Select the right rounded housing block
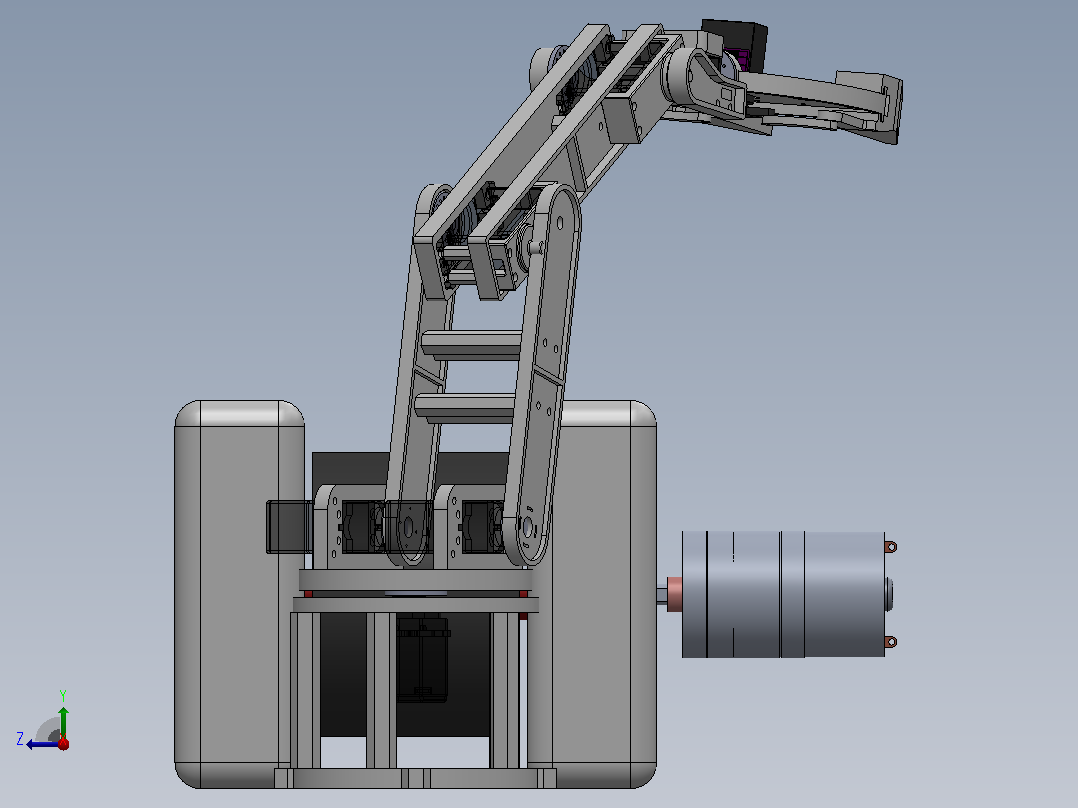Image resolution: width=1078 pixels, height=808 pixels. [605, 594]
